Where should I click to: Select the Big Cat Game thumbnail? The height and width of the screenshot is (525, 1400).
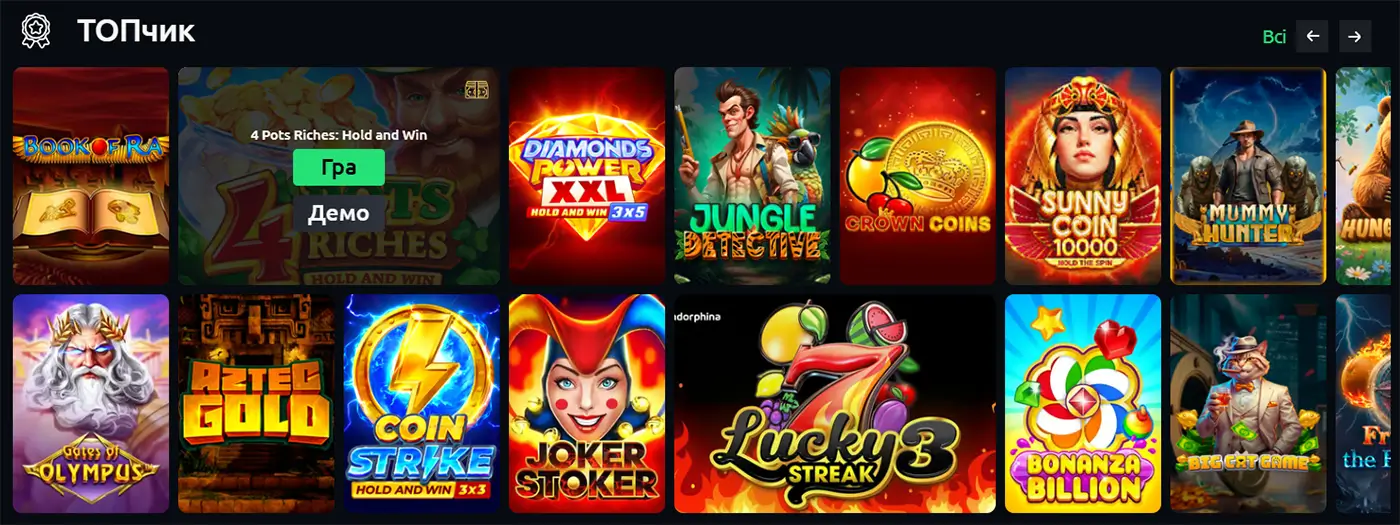pos(1248,403)
